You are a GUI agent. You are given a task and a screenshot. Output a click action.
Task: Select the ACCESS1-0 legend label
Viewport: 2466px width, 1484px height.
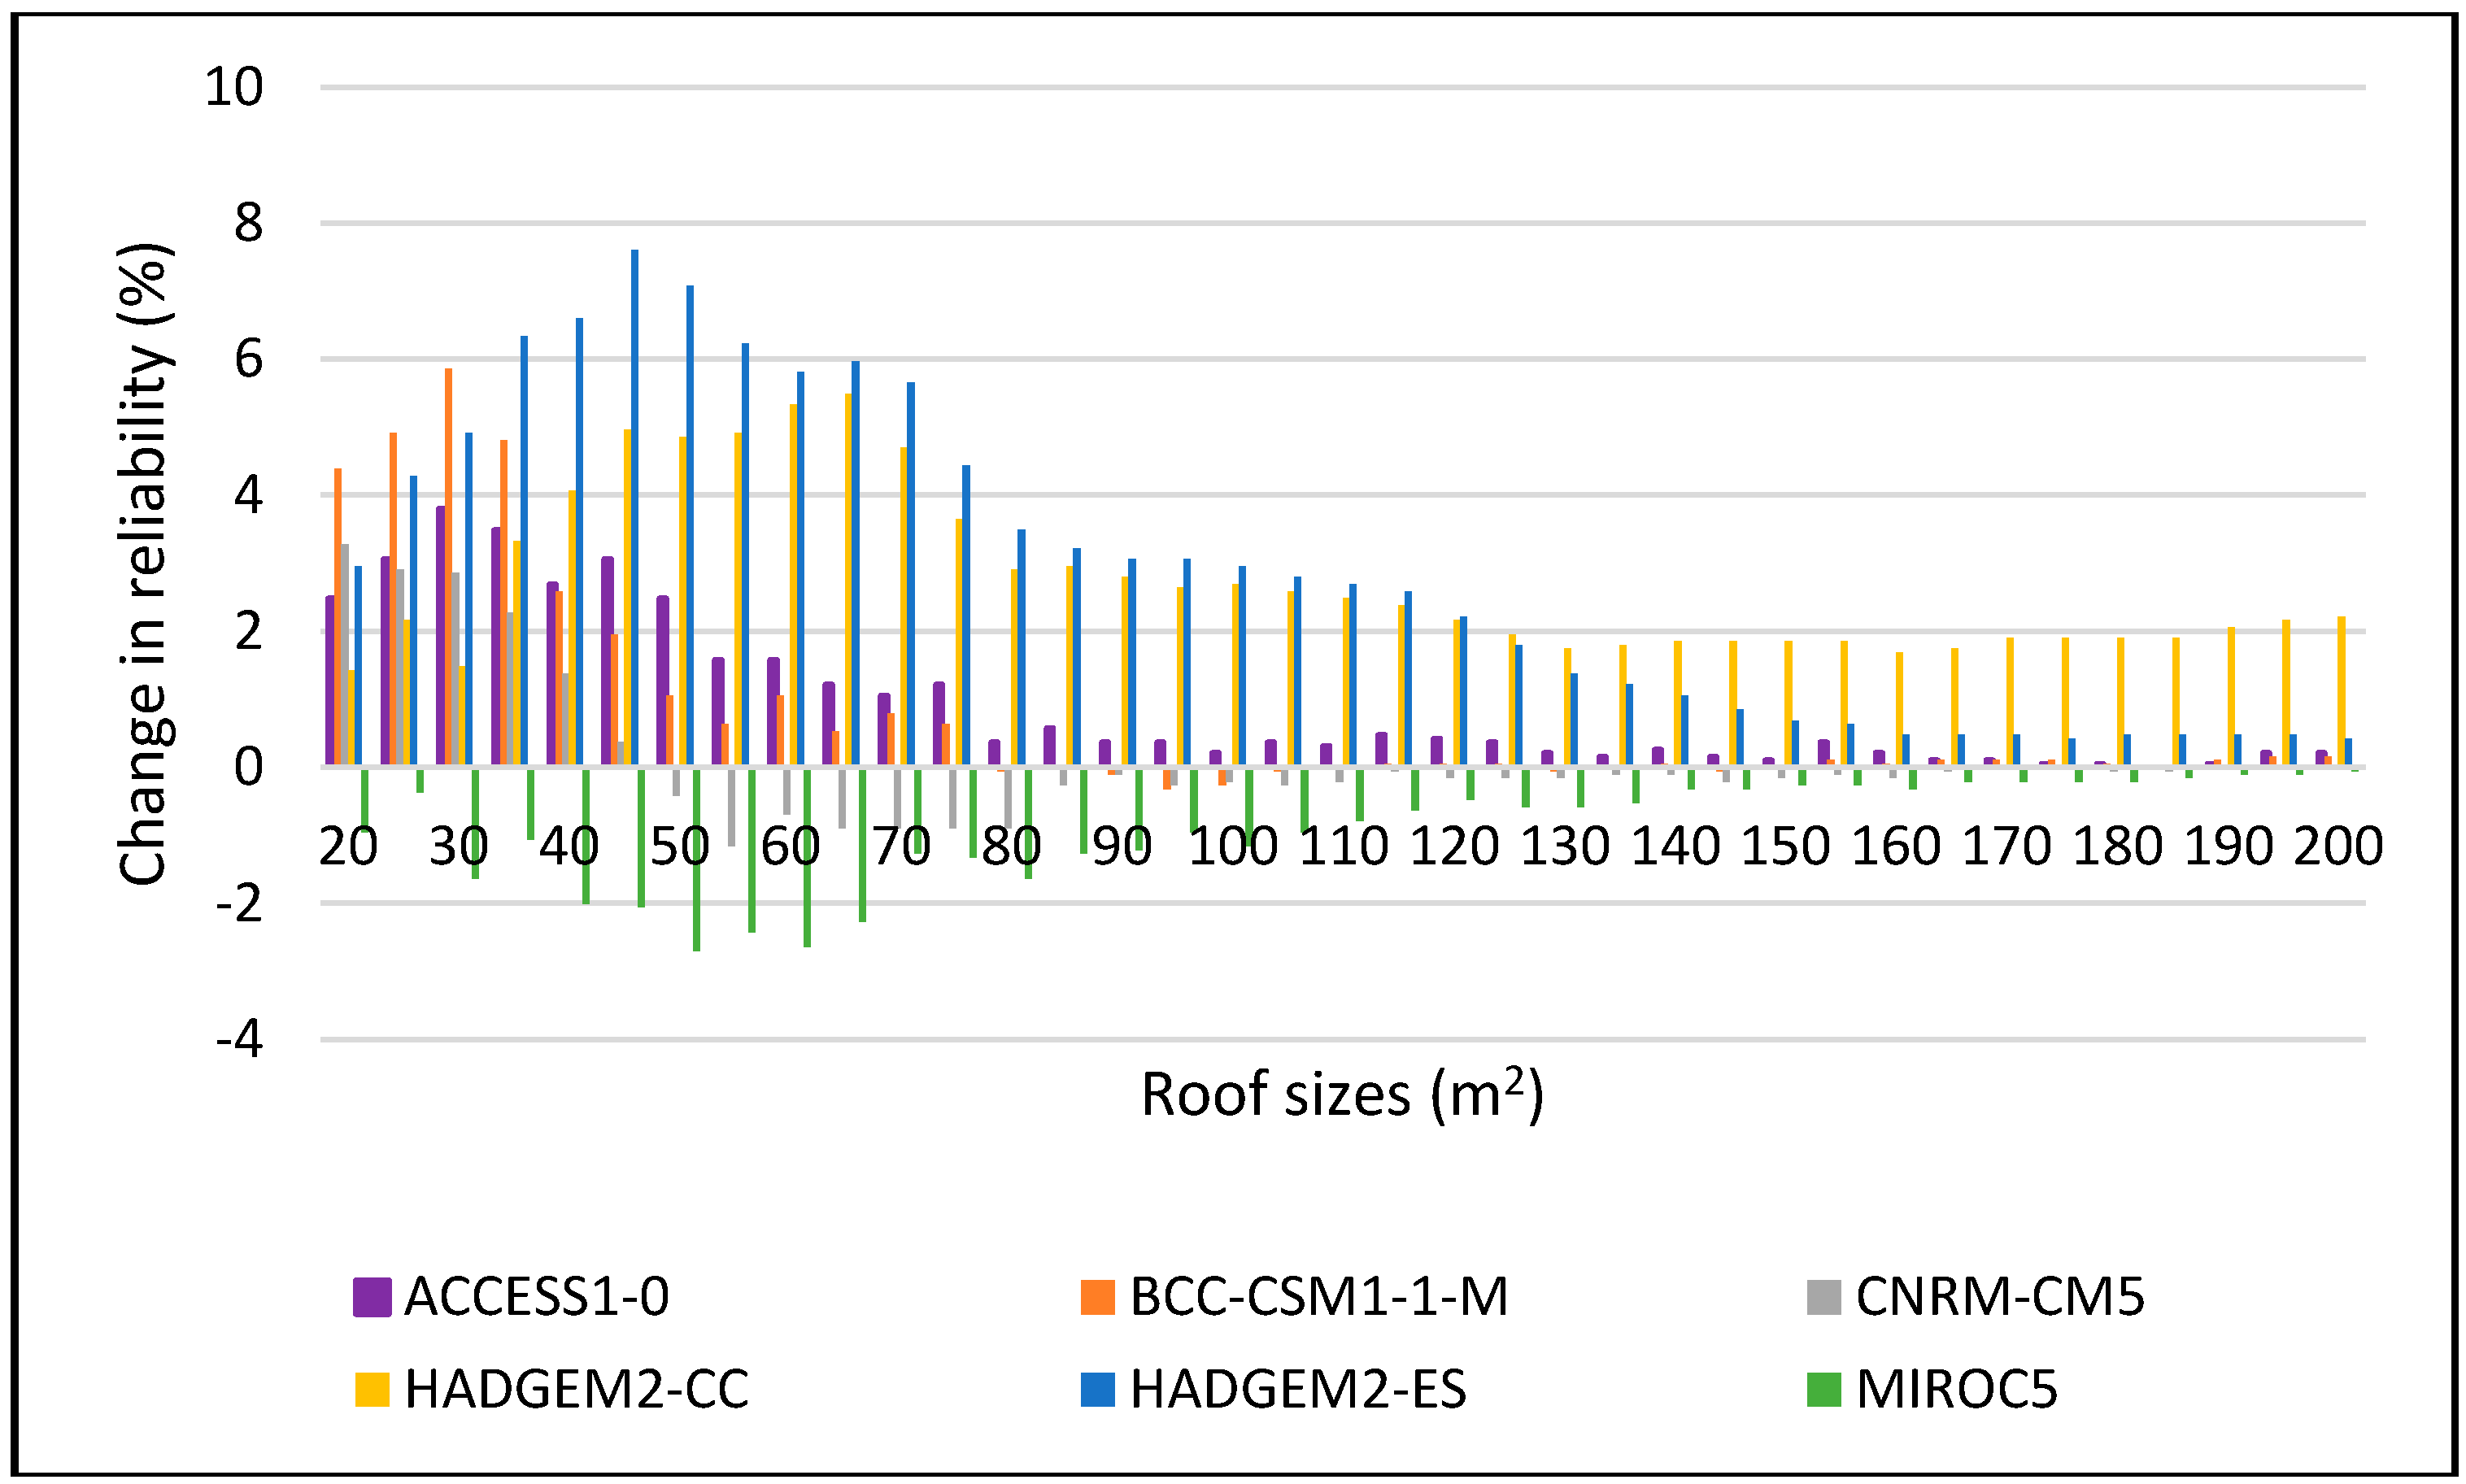coord(536,1297)
